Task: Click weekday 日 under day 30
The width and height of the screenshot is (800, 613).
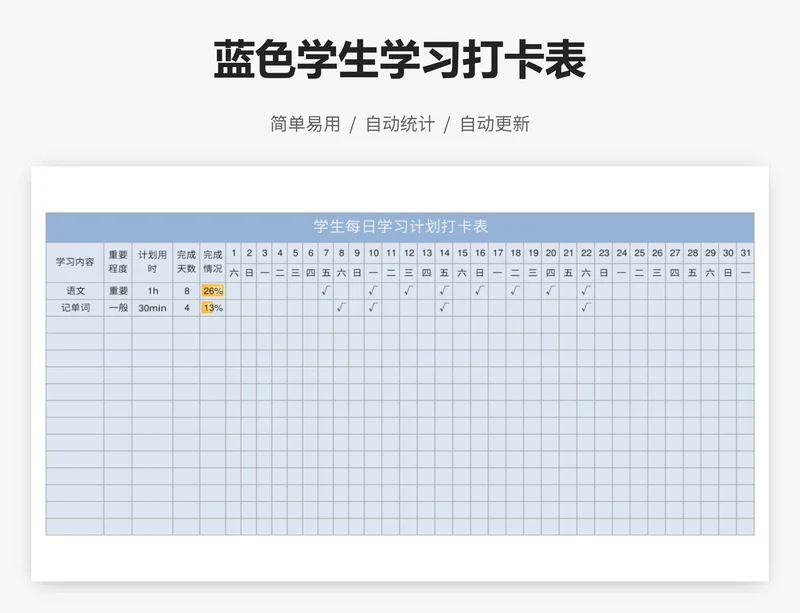Action: coord(728,273)
